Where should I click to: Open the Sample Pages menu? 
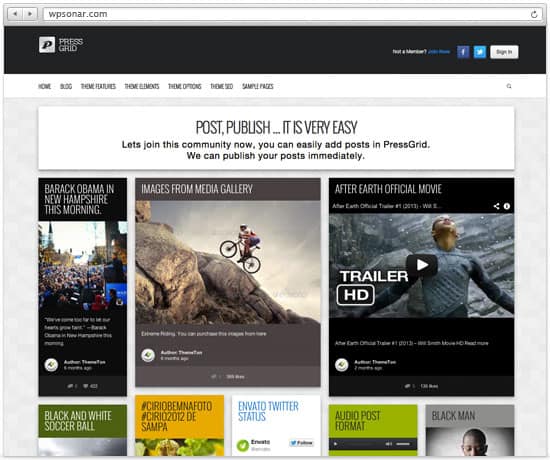(x=258, y=86)
